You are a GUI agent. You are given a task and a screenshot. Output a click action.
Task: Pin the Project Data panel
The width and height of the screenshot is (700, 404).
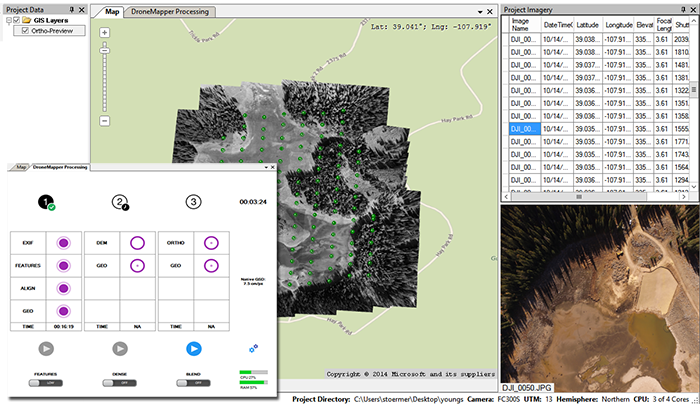[x=72, y=9]
